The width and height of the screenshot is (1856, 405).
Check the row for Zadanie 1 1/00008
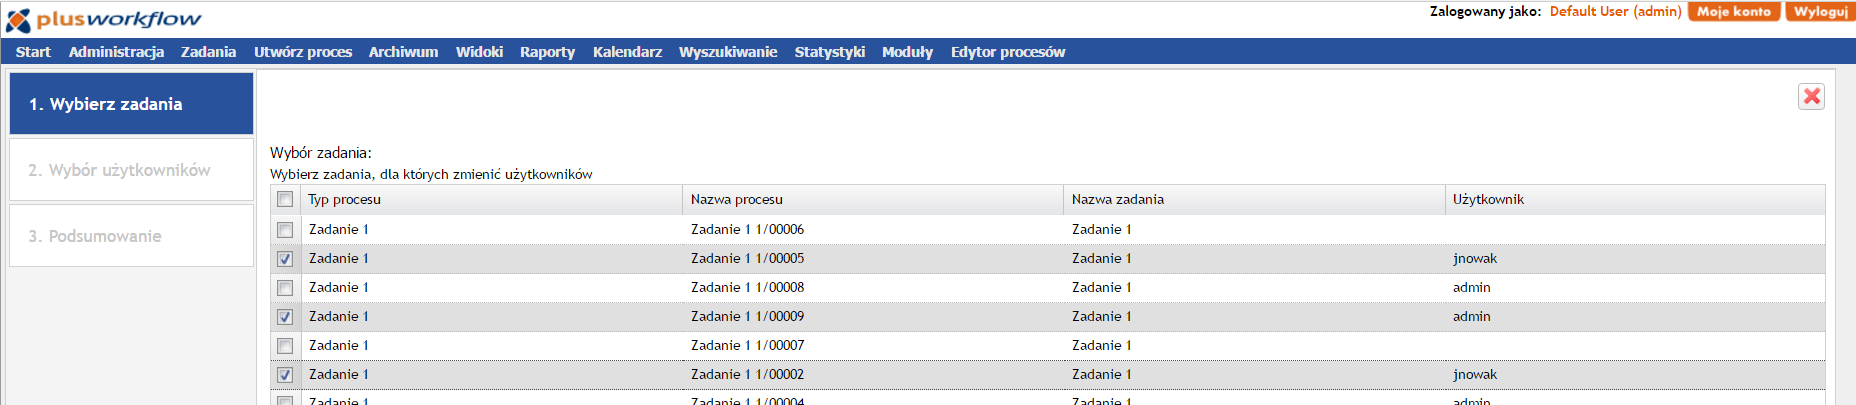click(x=285, y=287)
